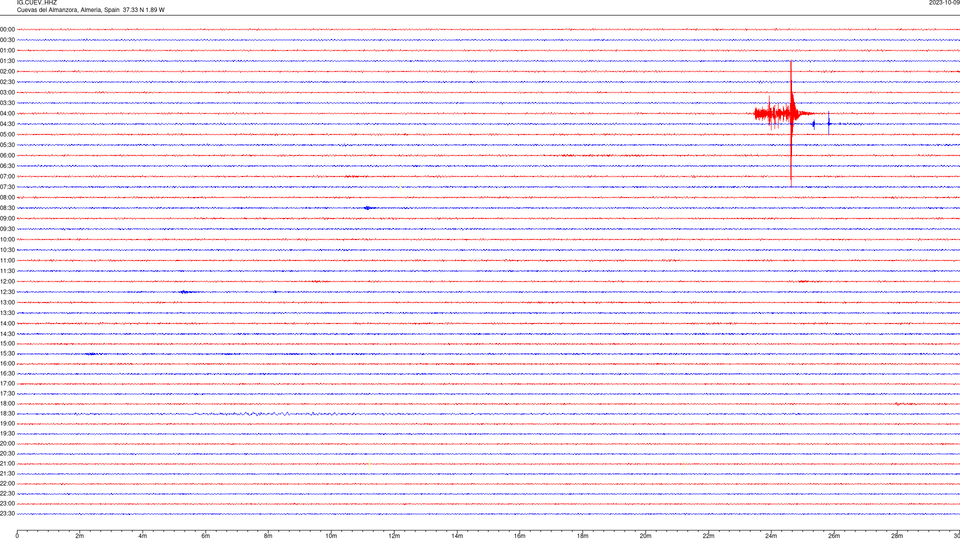Click the 14:00 time label
This screenshot has height=540, width=960.
pyautogui.click(x=7, y=323)
